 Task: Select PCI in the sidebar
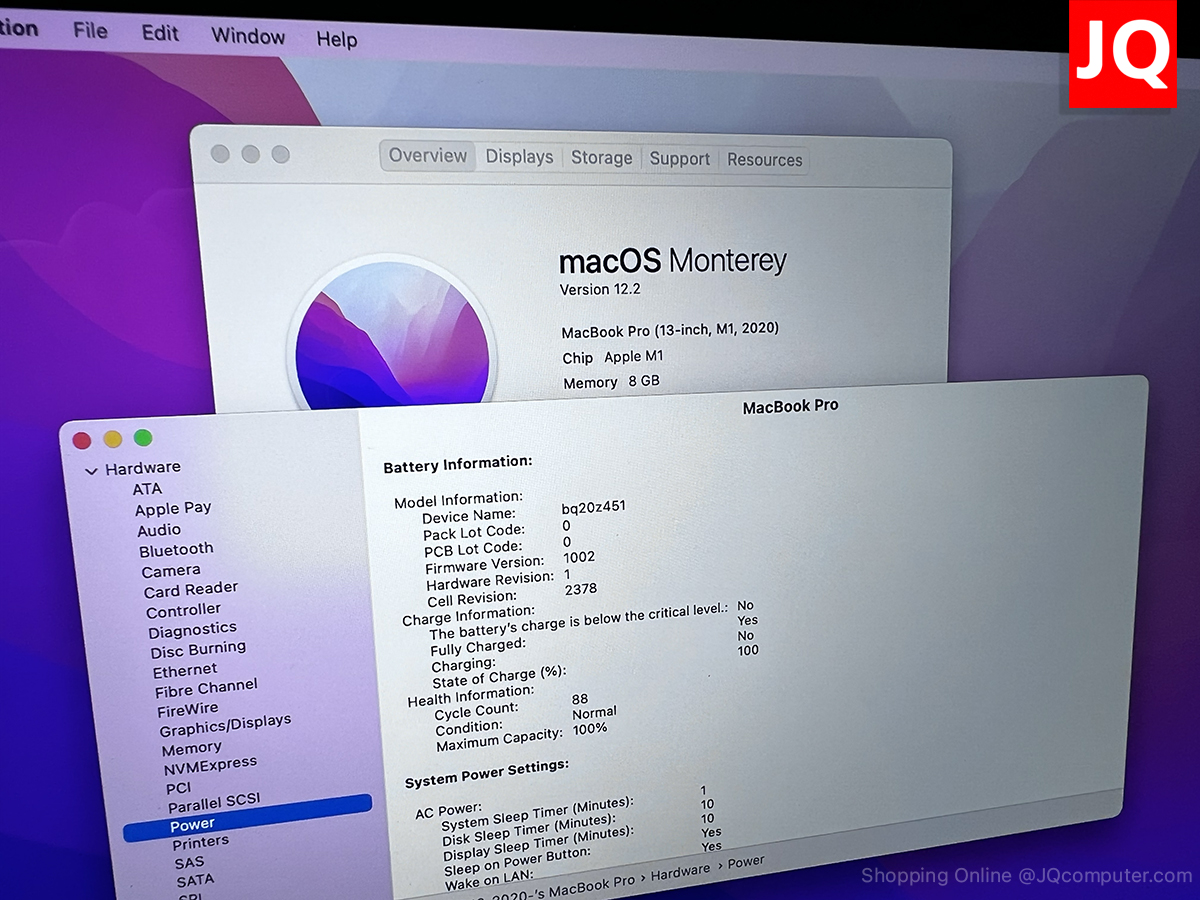[x=178, y=788]
